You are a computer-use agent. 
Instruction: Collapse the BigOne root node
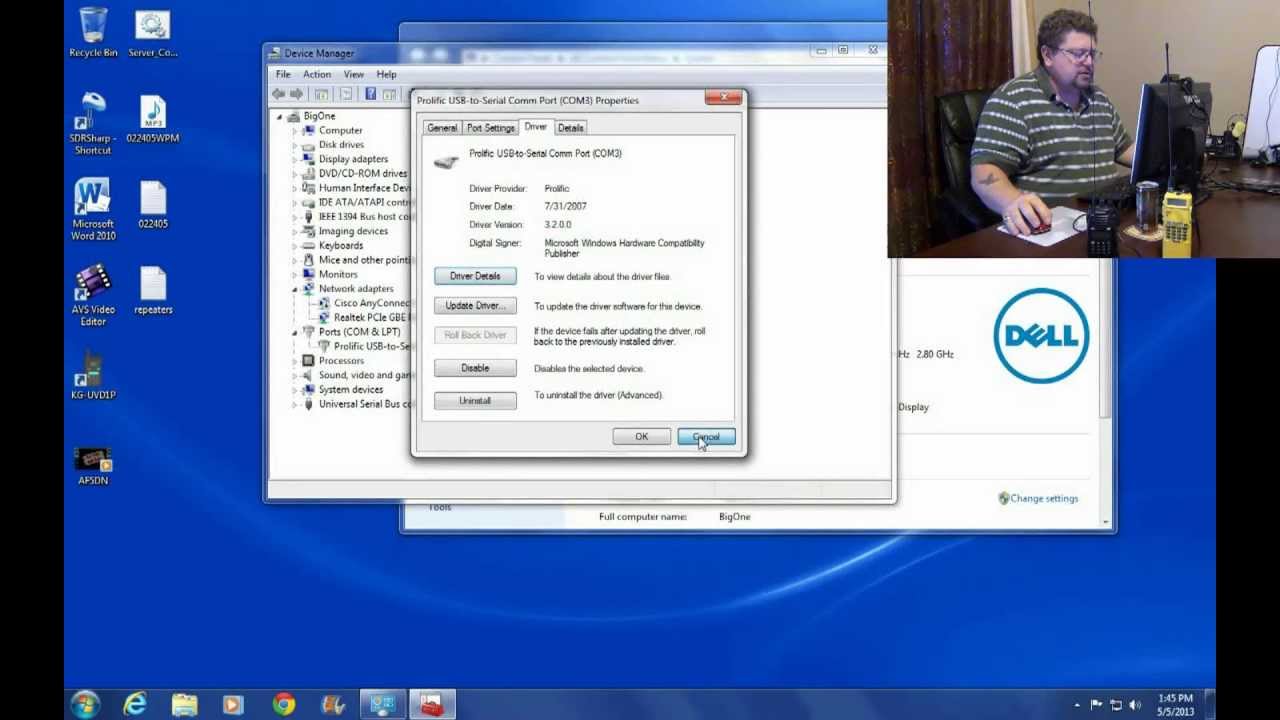point(280,116)
